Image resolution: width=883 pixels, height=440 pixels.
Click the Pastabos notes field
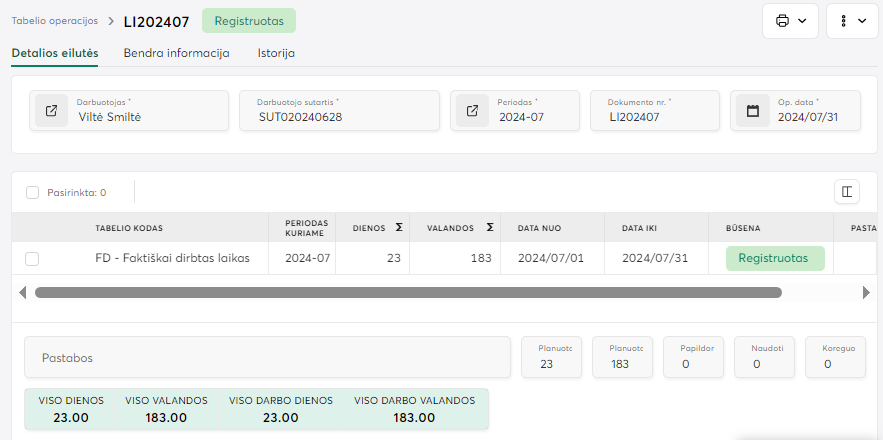click(267, 357)
